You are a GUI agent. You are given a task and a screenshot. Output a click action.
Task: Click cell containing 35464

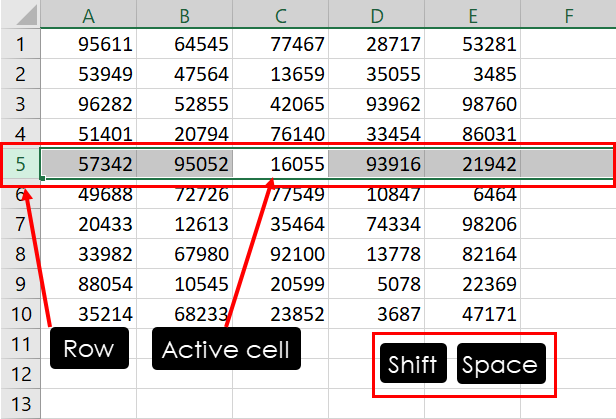280,224
